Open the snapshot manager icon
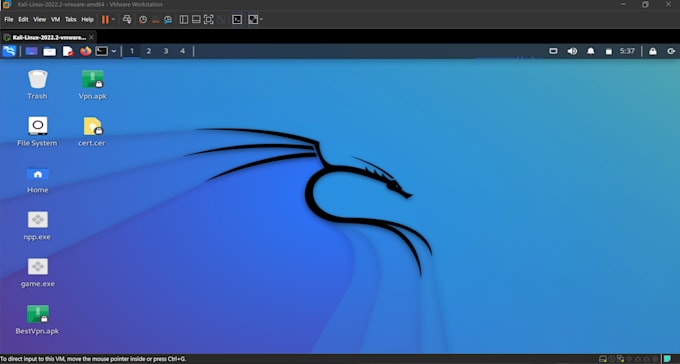 (168, 20)
